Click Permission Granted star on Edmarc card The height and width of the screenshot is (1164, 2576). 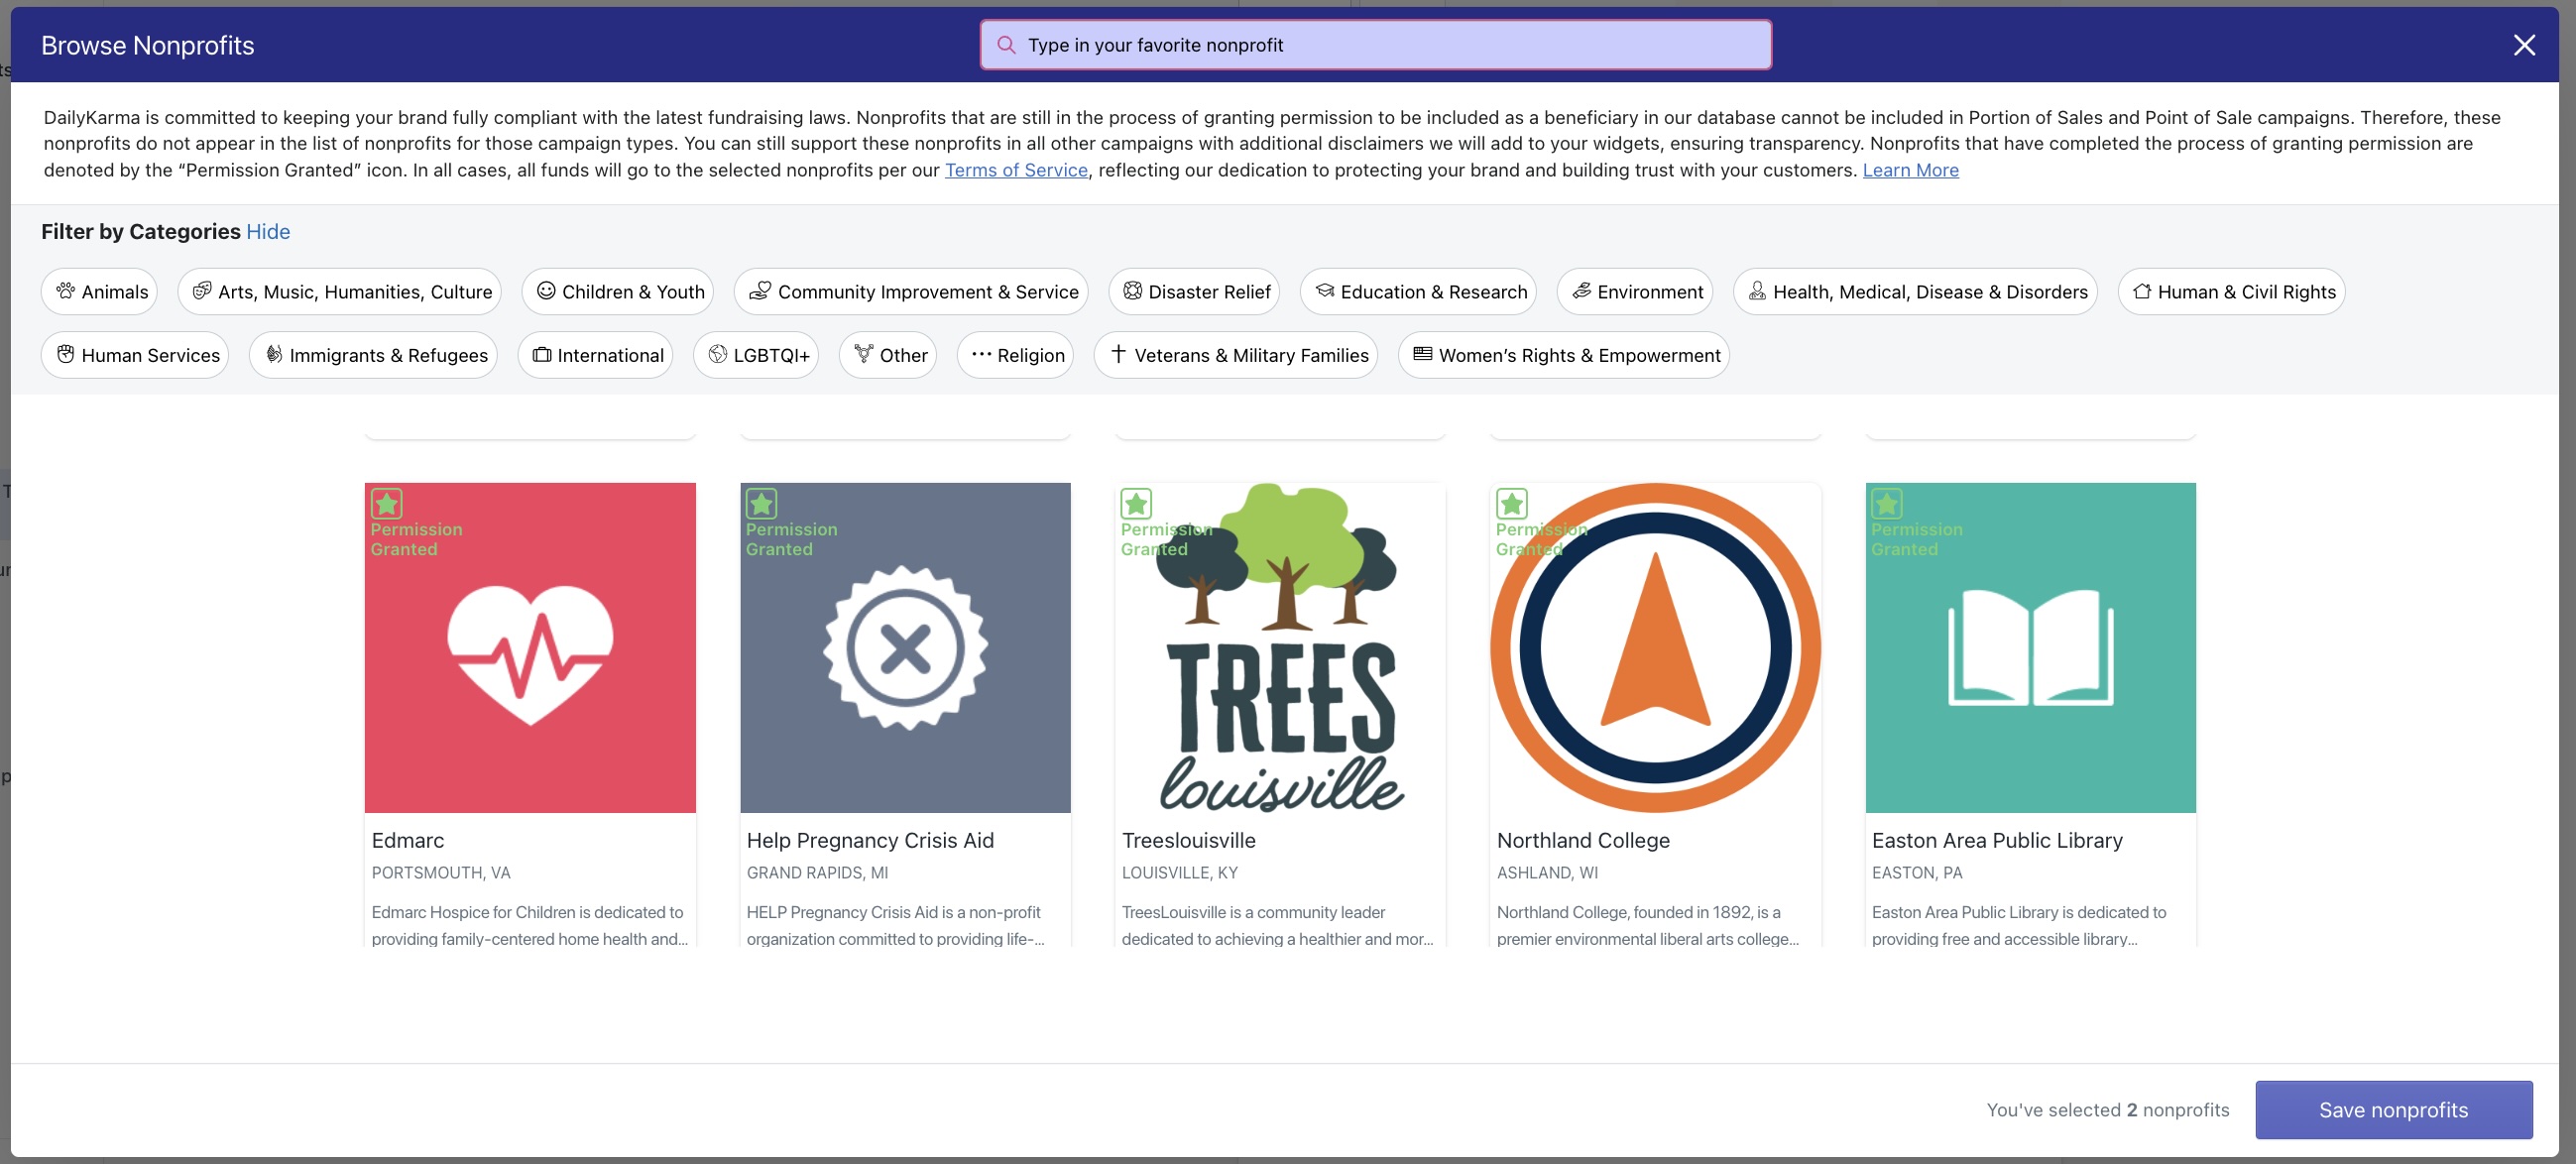pyautogui.click(x=387, y=503)
